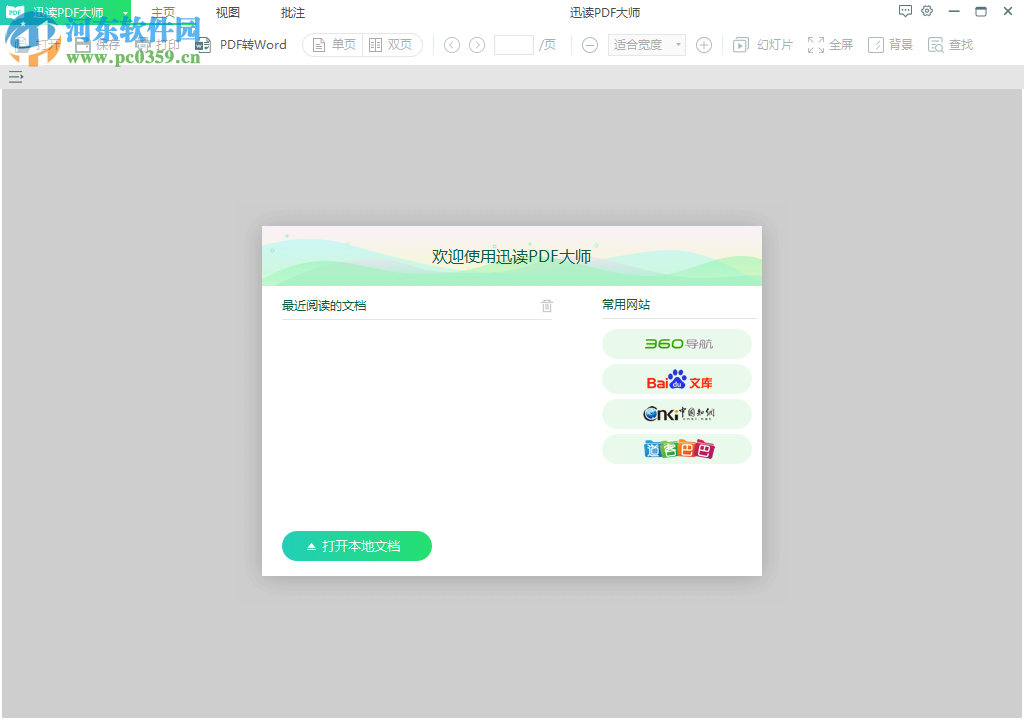Launch the PDF转Word converter
The height and width of the screenshot is (720, 1024).
click(241, 44)
